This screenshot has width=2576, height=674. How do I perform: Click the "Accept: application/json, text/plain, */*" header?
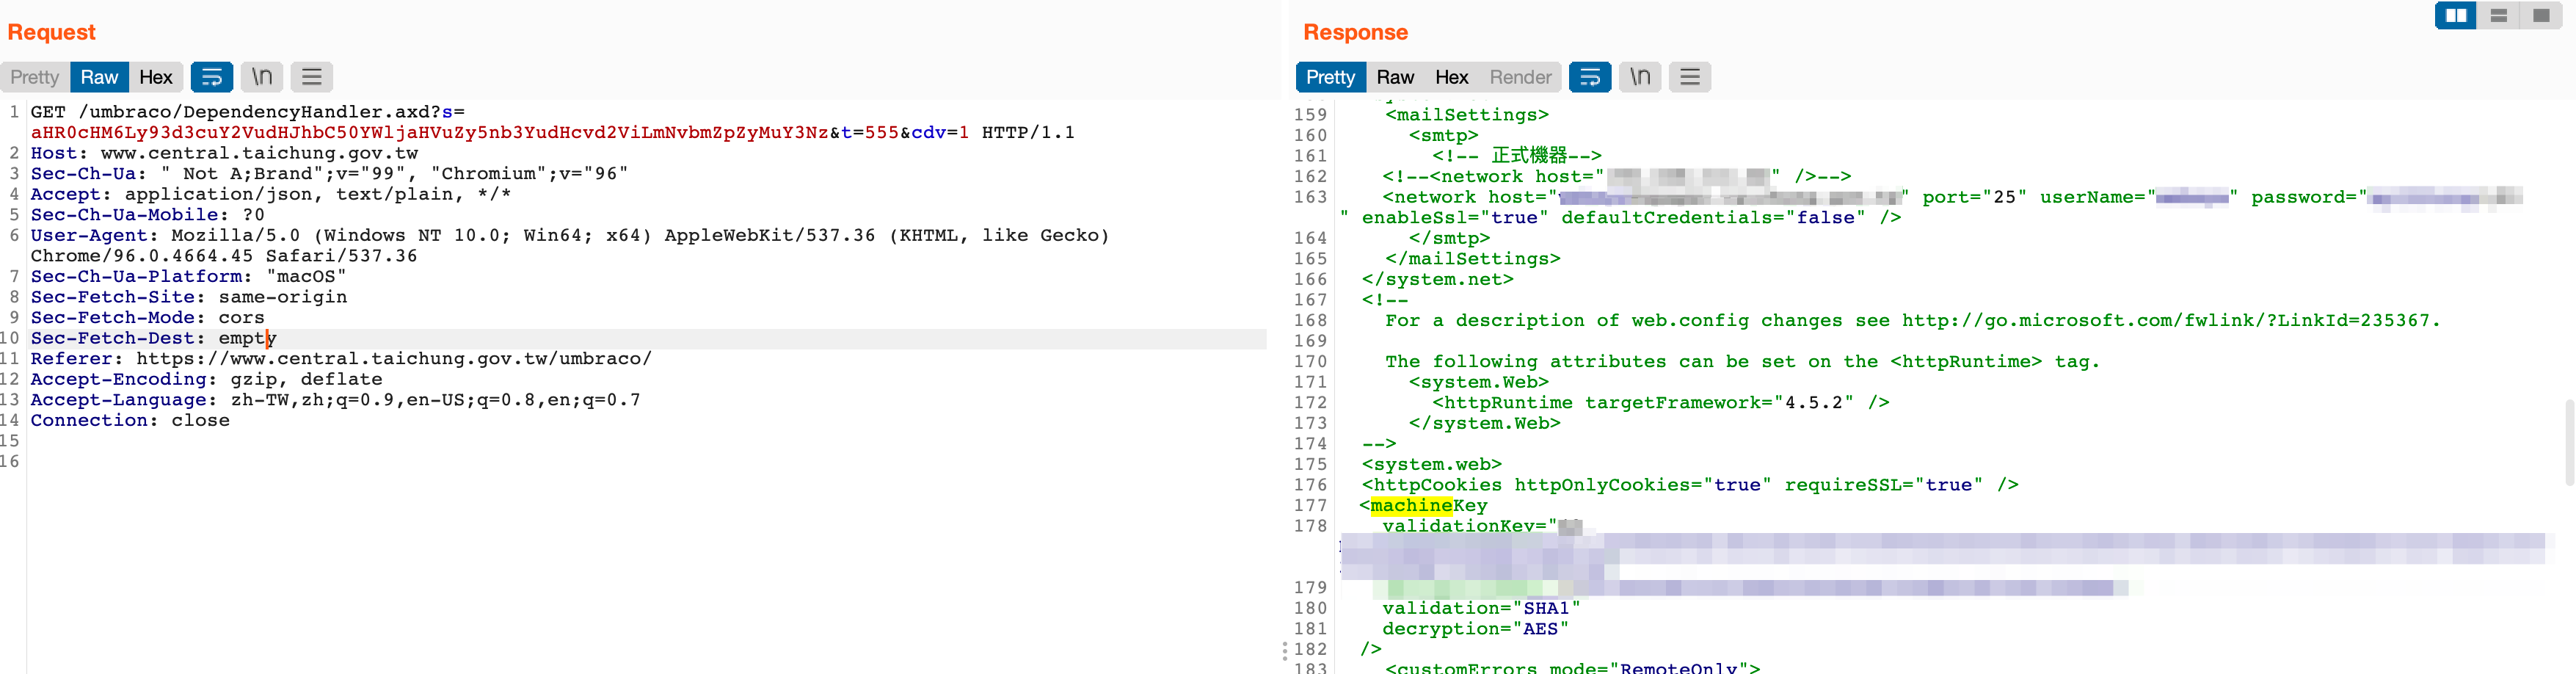pyautogui.click(x=271, y=194)
